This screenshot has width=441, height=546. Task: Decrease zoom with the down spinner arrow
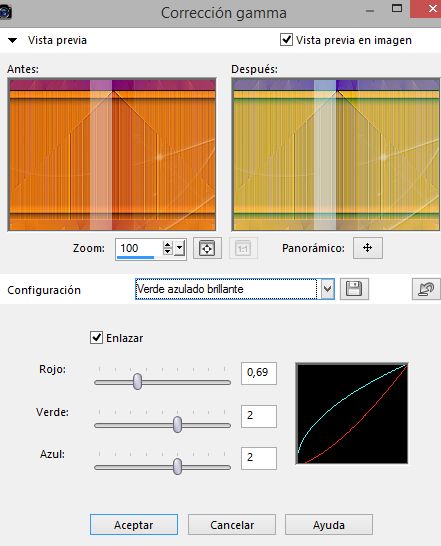pos(168,251)
